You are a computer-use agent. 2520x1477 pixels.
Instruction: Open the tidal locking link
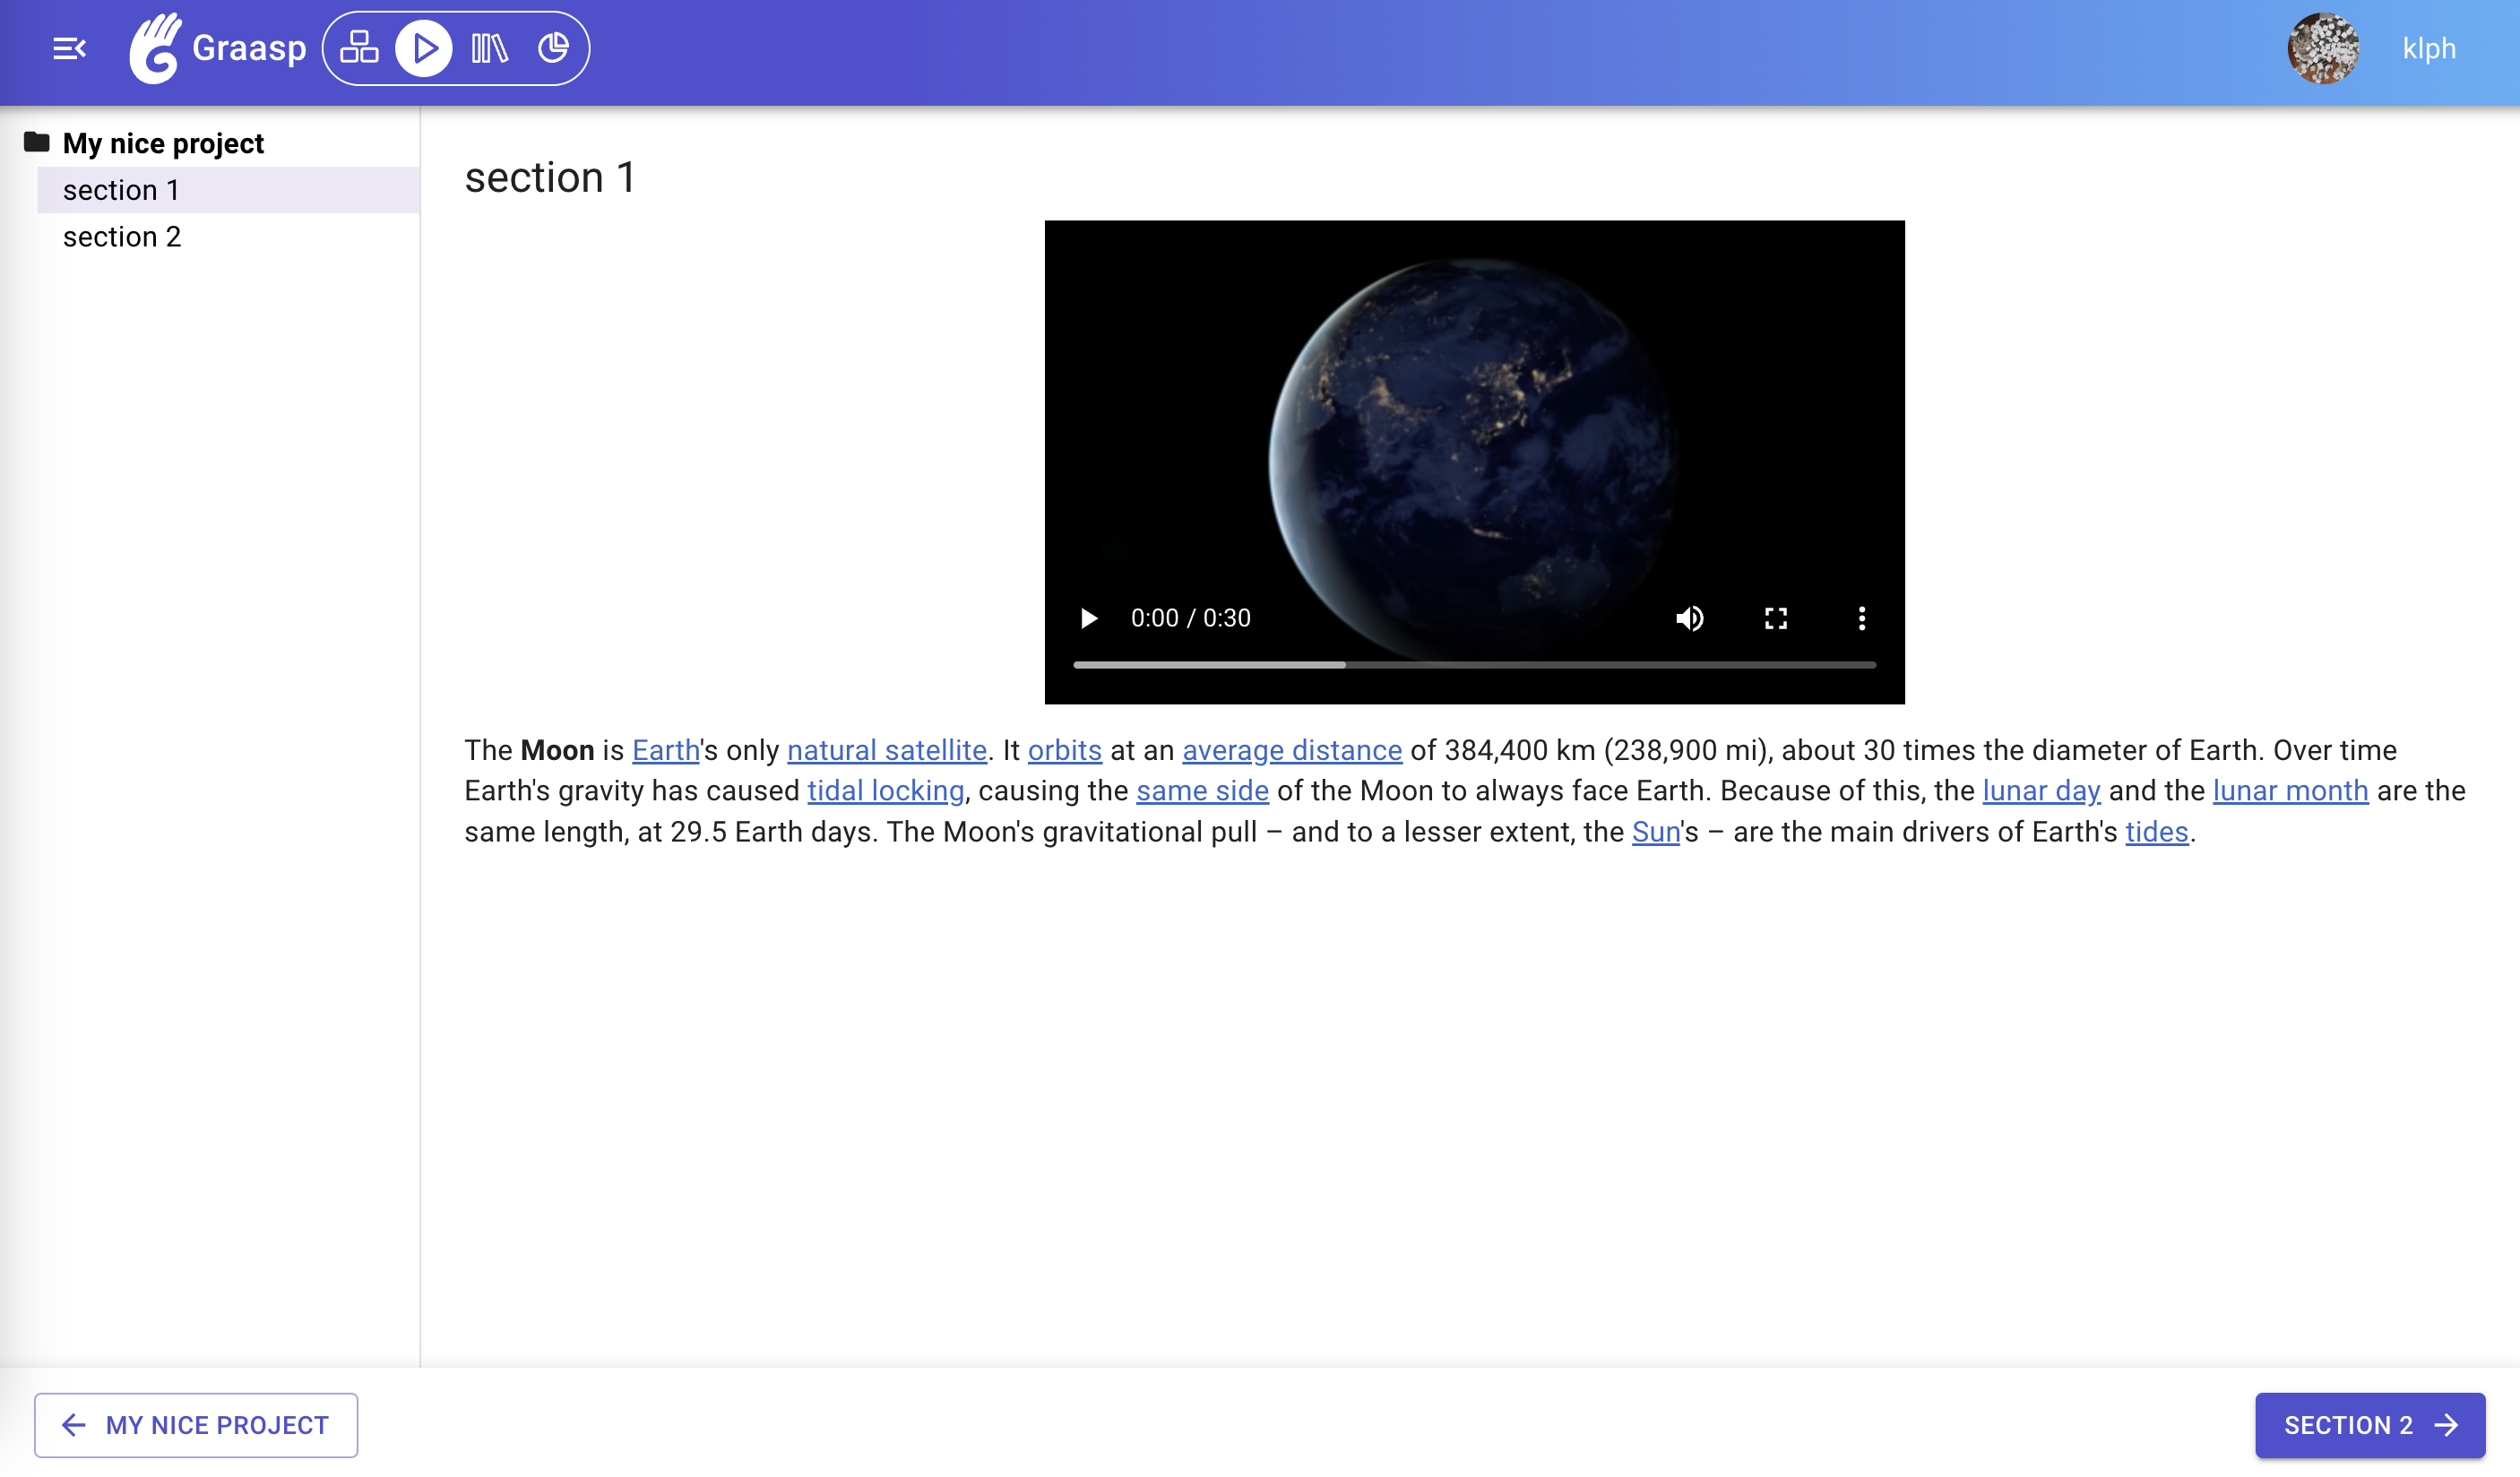click(885, 791)
